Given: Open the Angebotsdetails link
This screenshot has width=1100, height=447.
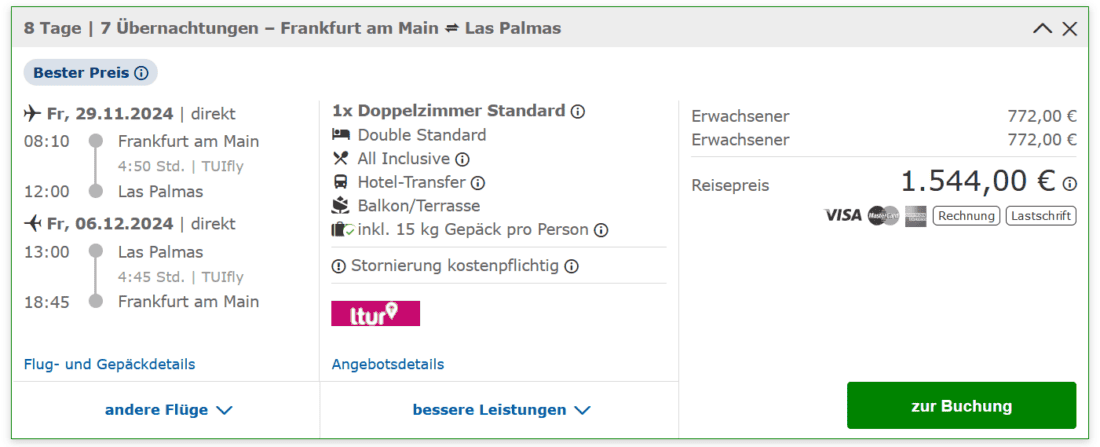Looking at the screenshot, I should pos(388,364).
